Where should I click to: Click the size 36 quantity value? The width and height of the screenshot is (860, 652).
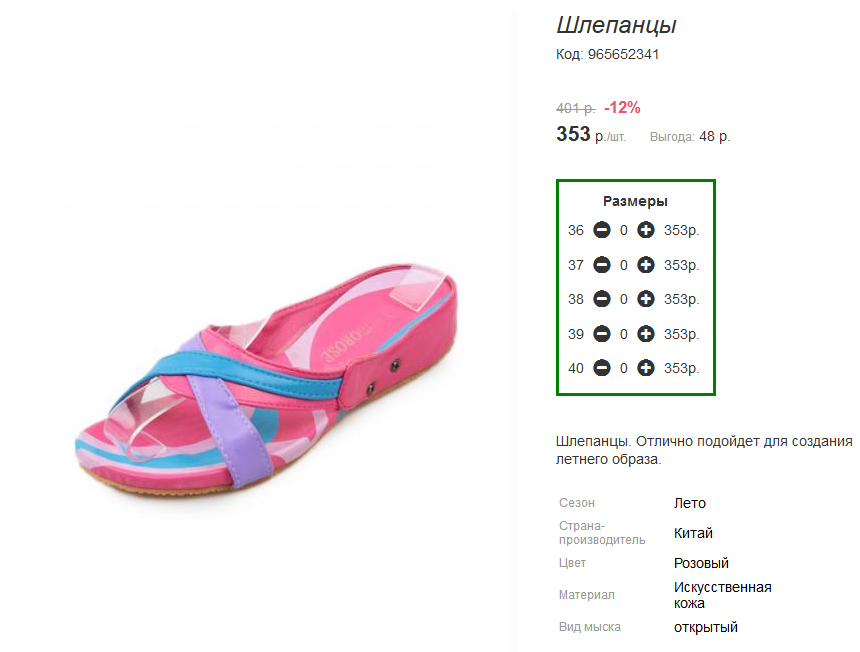[624, 230]
